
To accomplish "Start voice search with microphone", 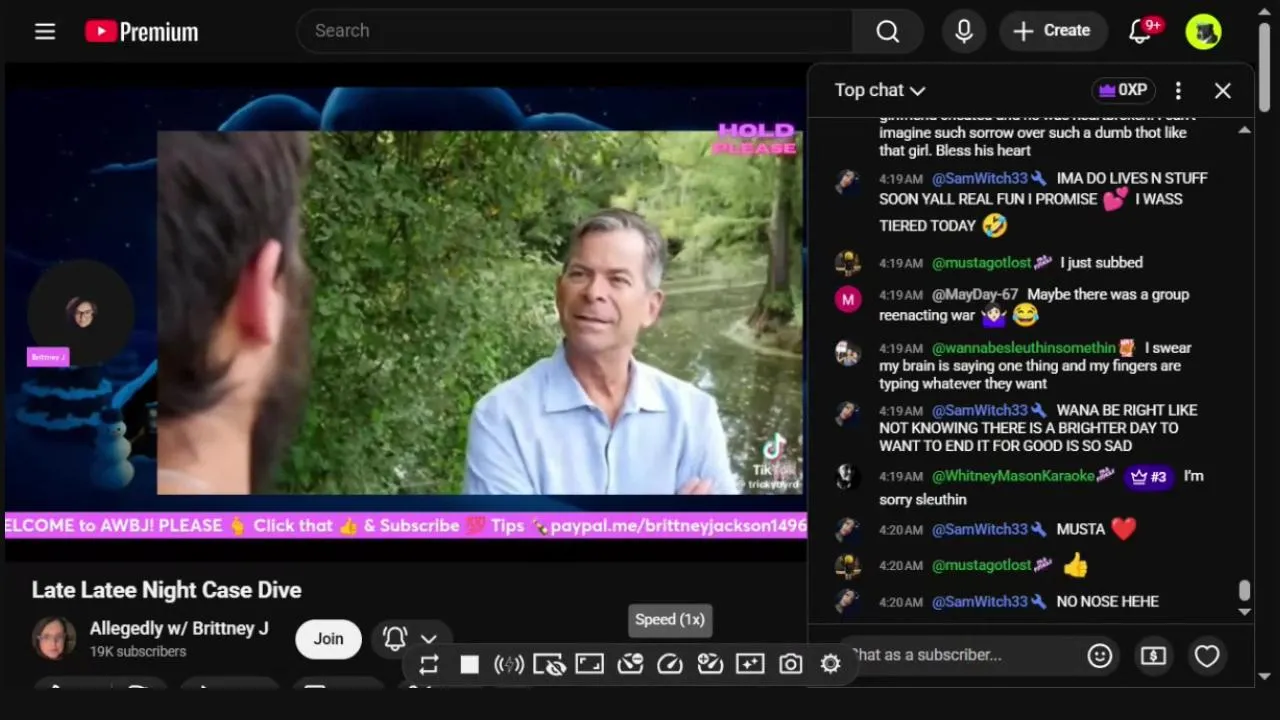I will click(964, 31).
